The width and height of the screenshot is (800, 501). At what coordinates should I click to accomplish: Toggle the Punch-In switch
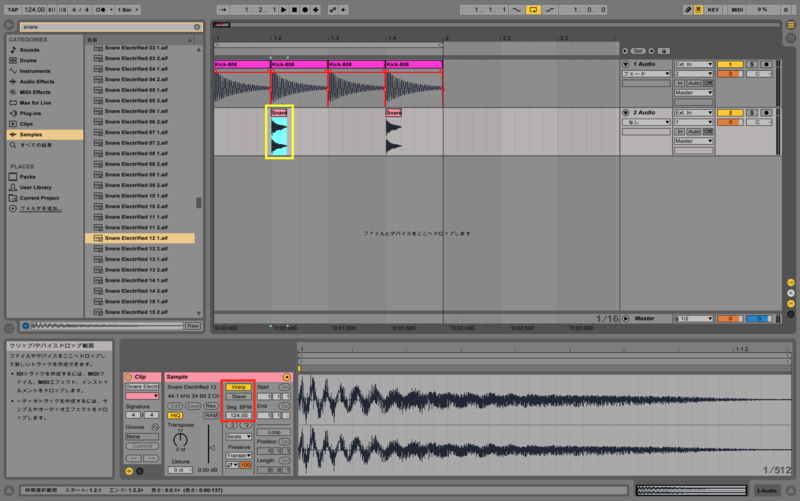(517, 10)
